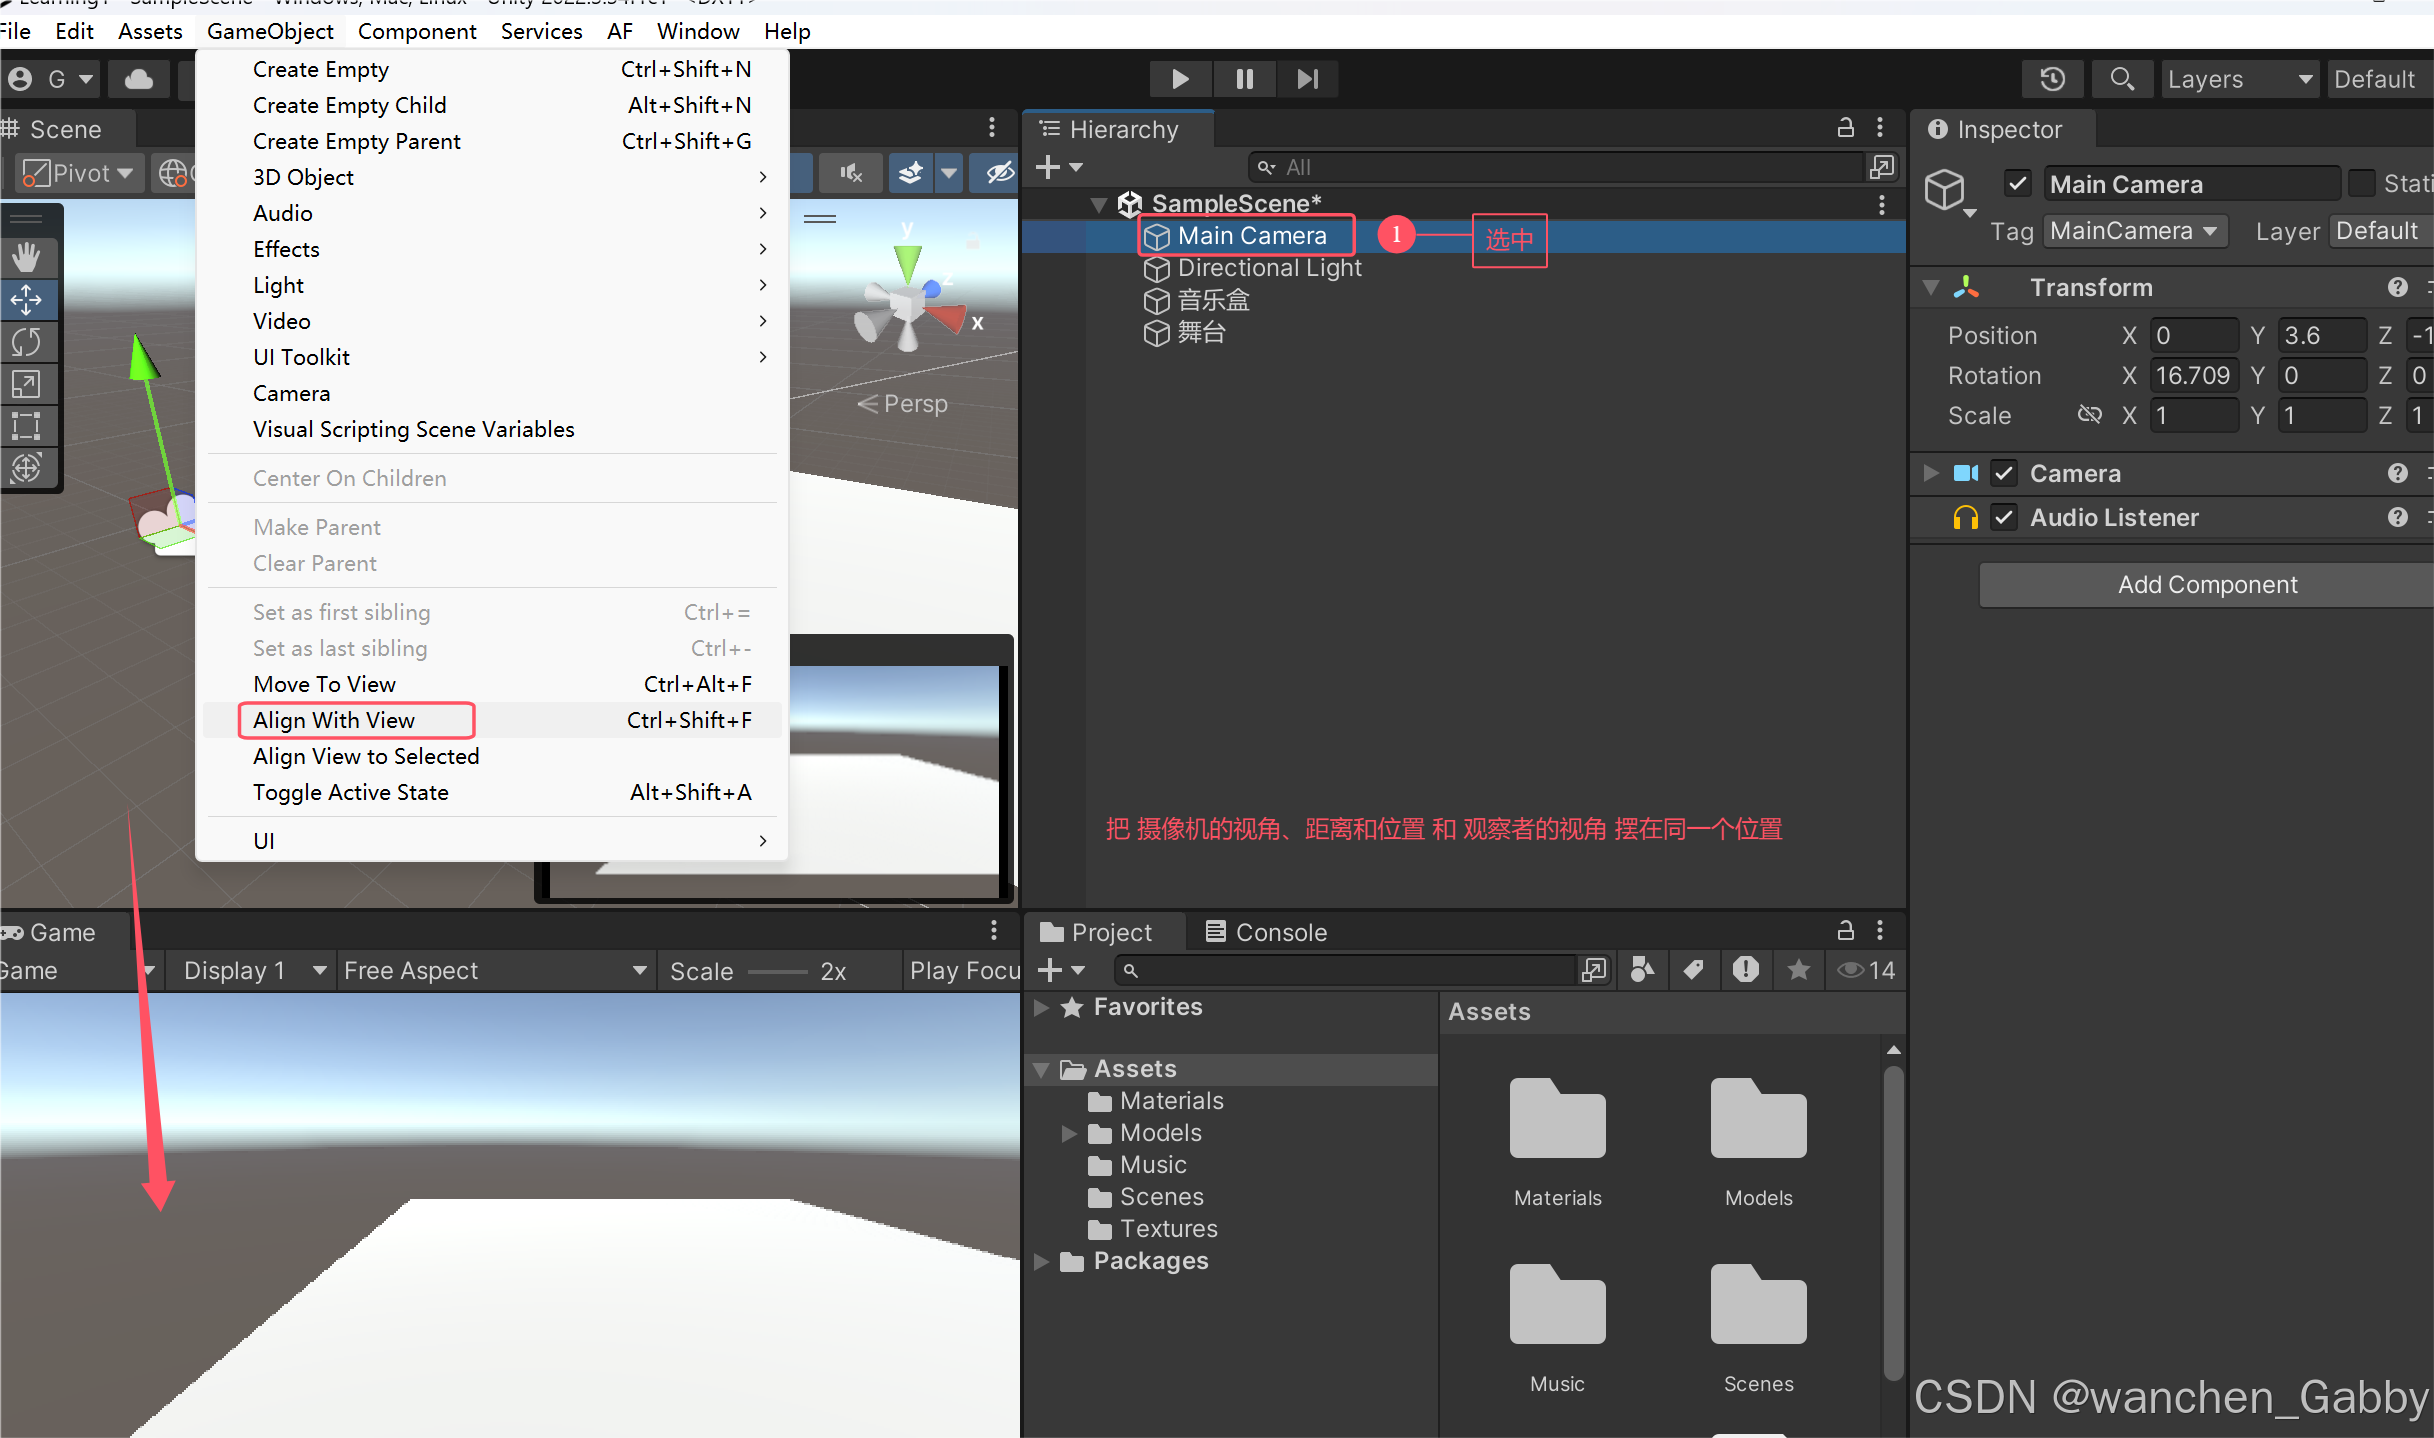The image size is (2434, 1438).
Task: Click the Position Y input field
Action: tap(2320, 336)
